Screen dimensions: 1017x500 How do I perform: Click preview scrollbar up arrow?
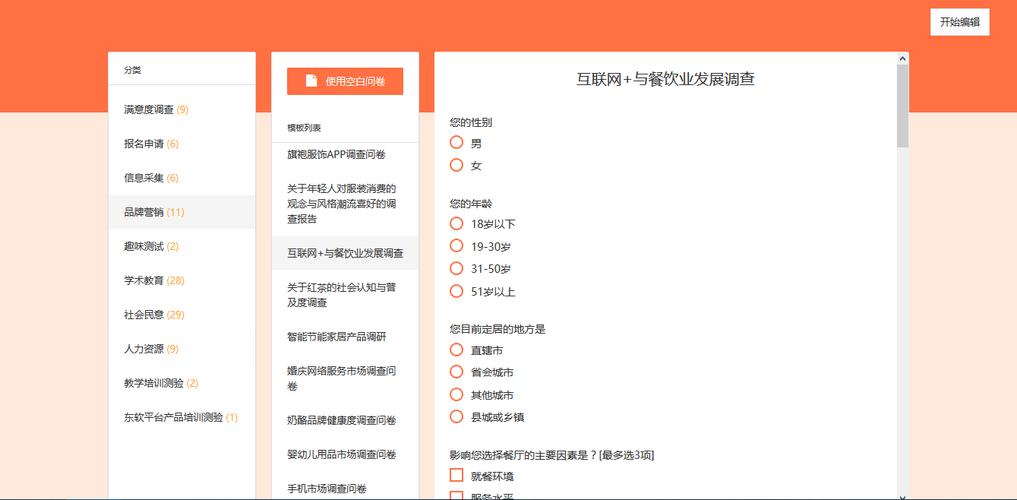coord(903,58)
